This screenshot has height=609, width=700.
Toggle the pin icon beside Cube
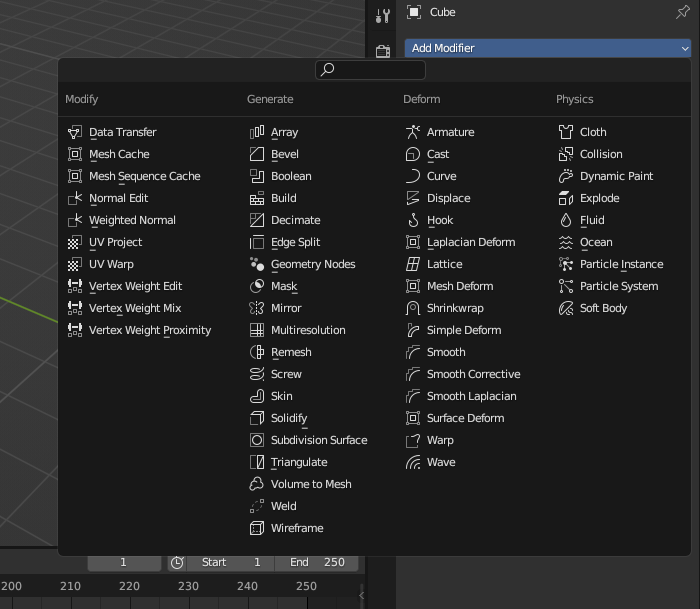point(683,12)
